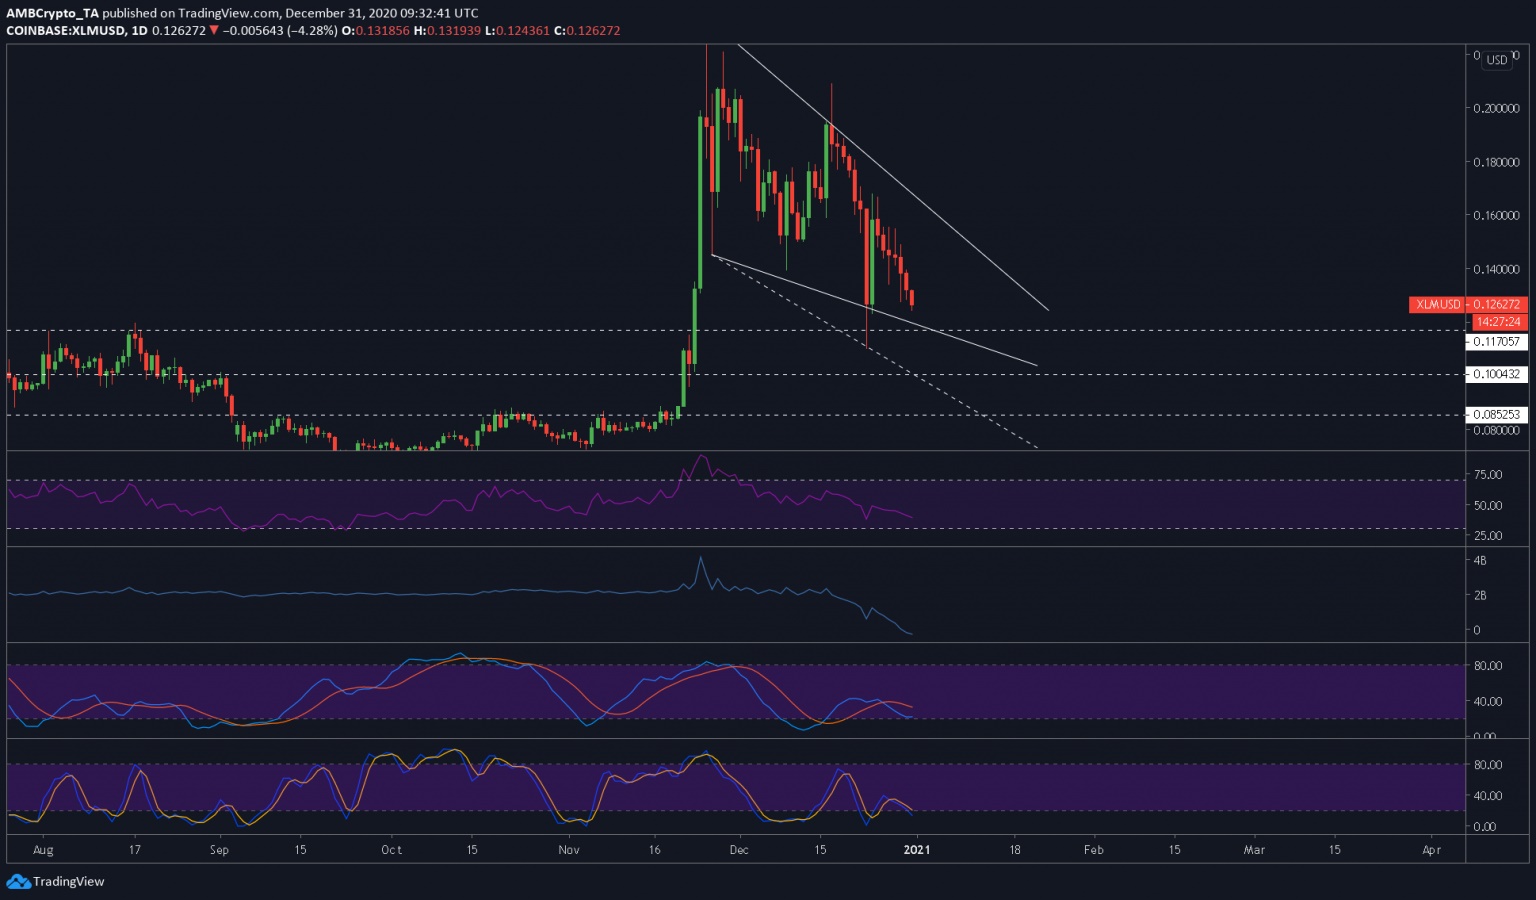Image resolution: width=1536 pixels, height=900 pixels.
Task: Click the AMBCrypto_TA publisher name
Action: click(x=52, y=13)
